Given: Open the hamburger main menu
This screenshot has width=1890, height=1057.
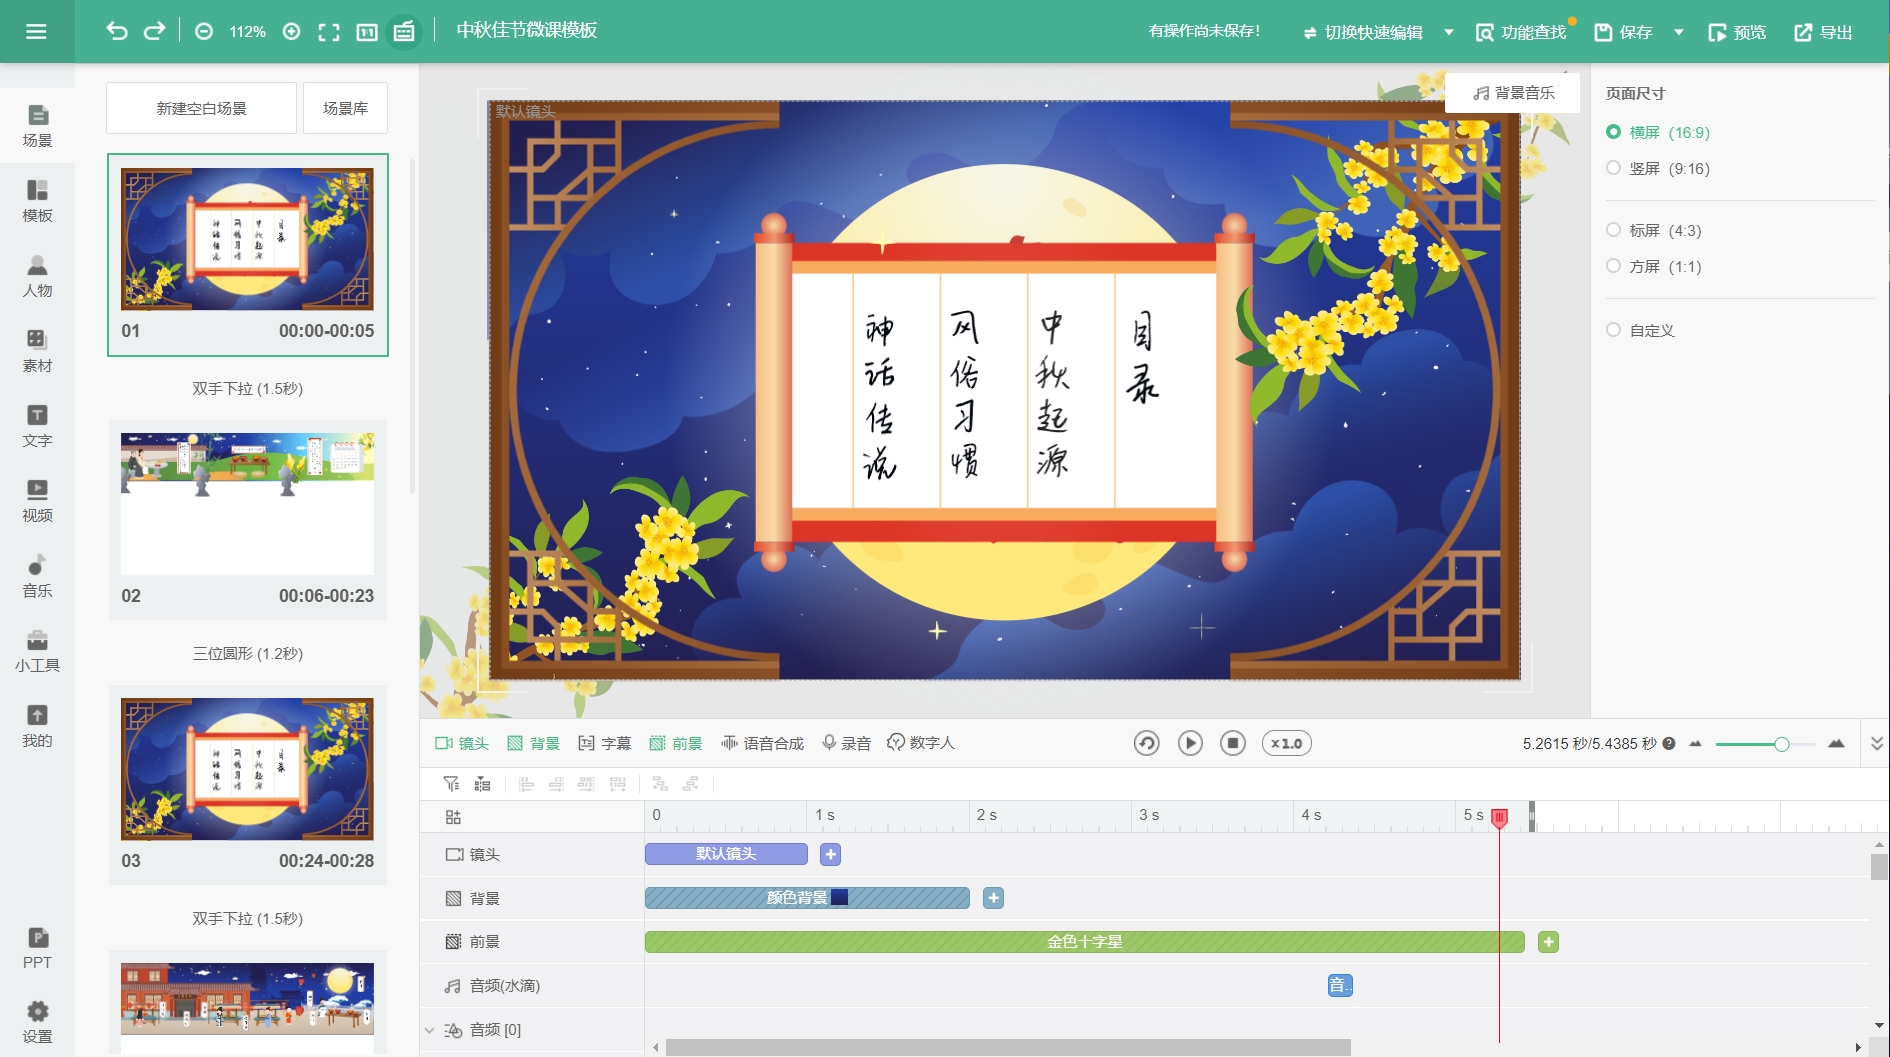Looking at the screenshot, I should pyautogui.click(x=36, y=32).
